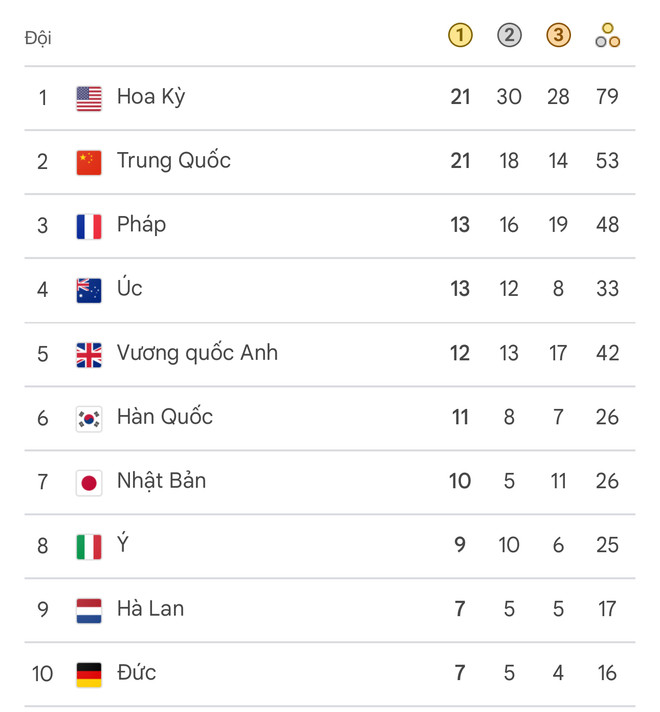Image resolution: width=660 pixels, height=712 pixels.
Task: Select the Hàn Quốc team name
Action: [x=165, y=417]
